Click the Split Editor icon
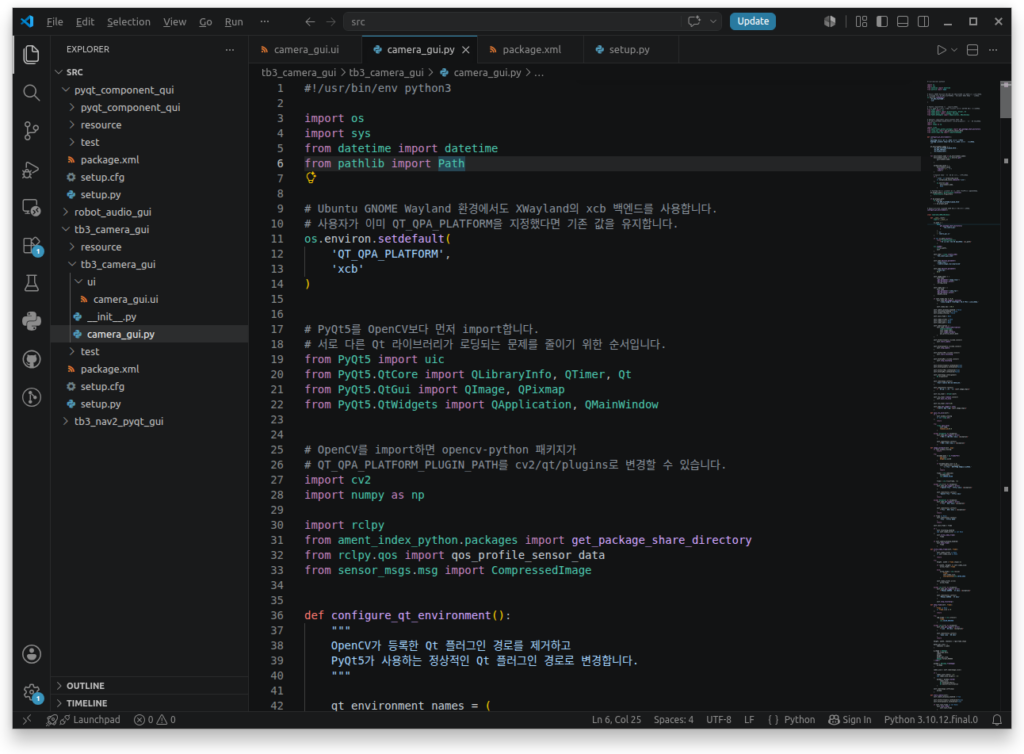Viewport: 1024px width, 754px height. tap(972, 50)
